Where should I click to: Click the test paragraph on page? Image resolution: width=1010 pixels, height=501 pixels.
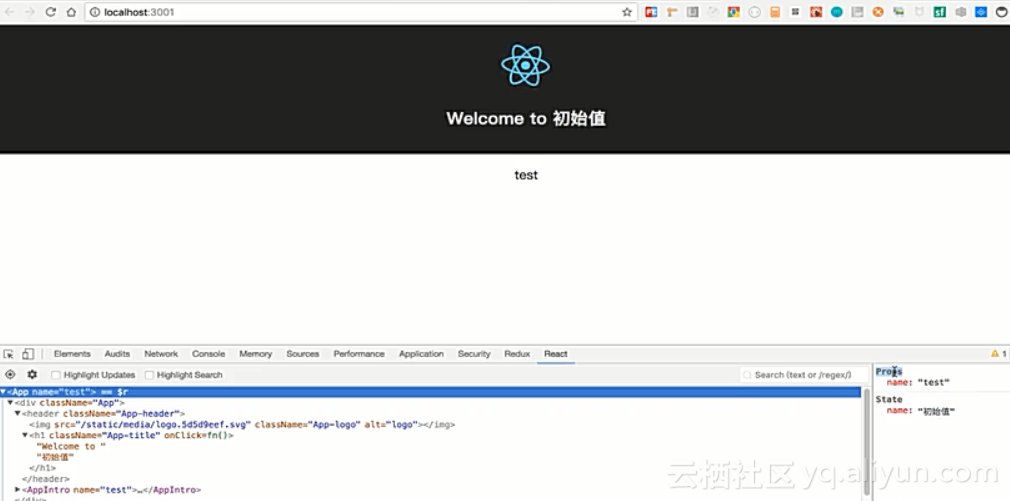526,175
